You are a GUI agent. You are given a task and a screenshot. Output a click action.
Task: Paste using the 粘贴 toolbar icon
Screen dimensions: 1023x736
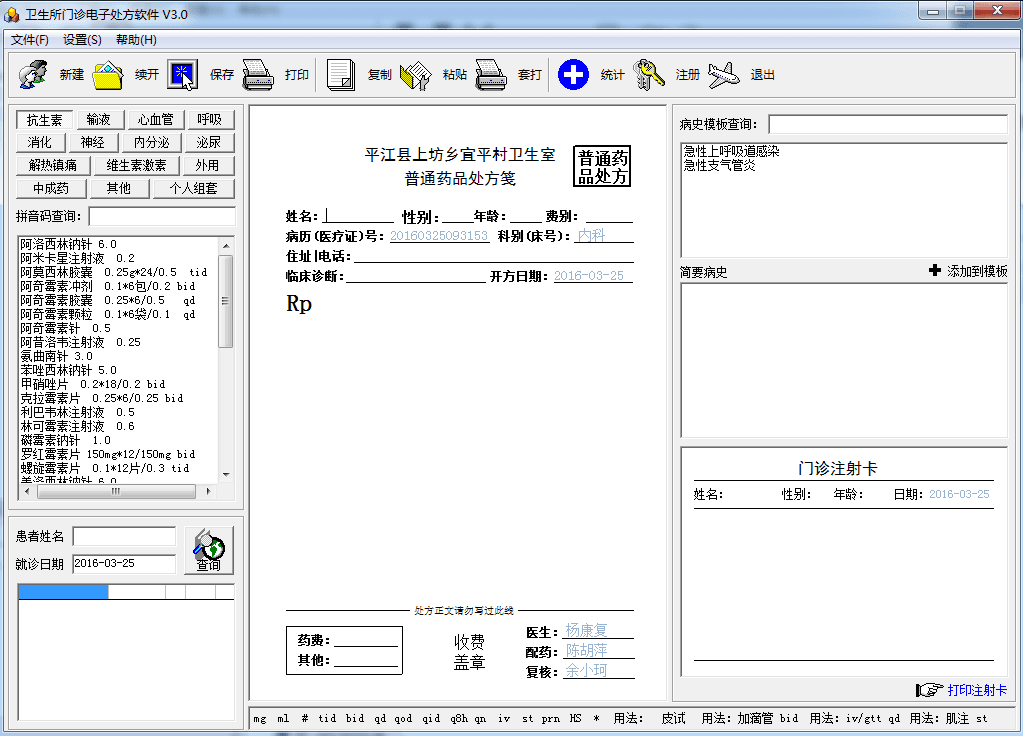click(x=415, y=75)
